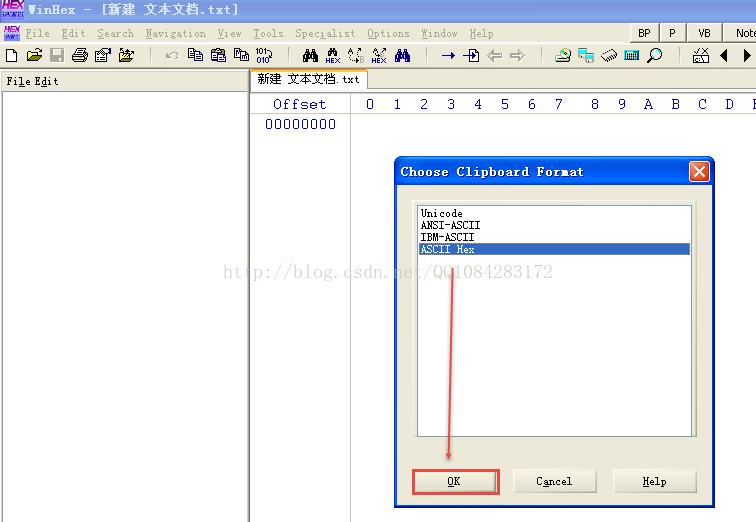
Task: Click the Open RAM chip icon
Action: pos(609,56)
